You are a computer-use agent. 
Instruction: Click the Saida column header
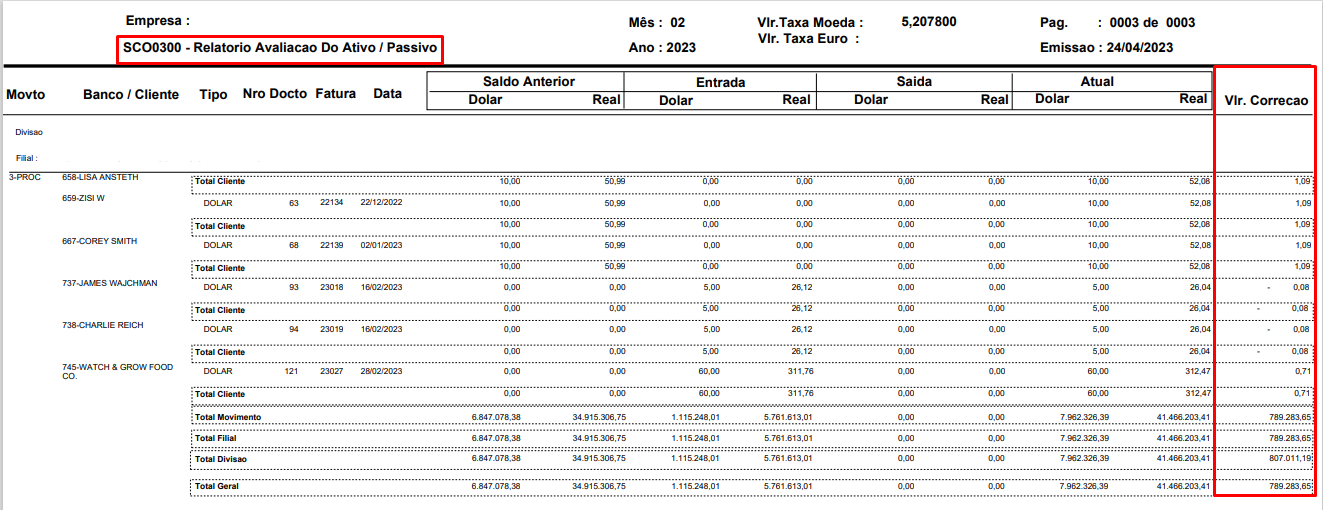(914, 81)
